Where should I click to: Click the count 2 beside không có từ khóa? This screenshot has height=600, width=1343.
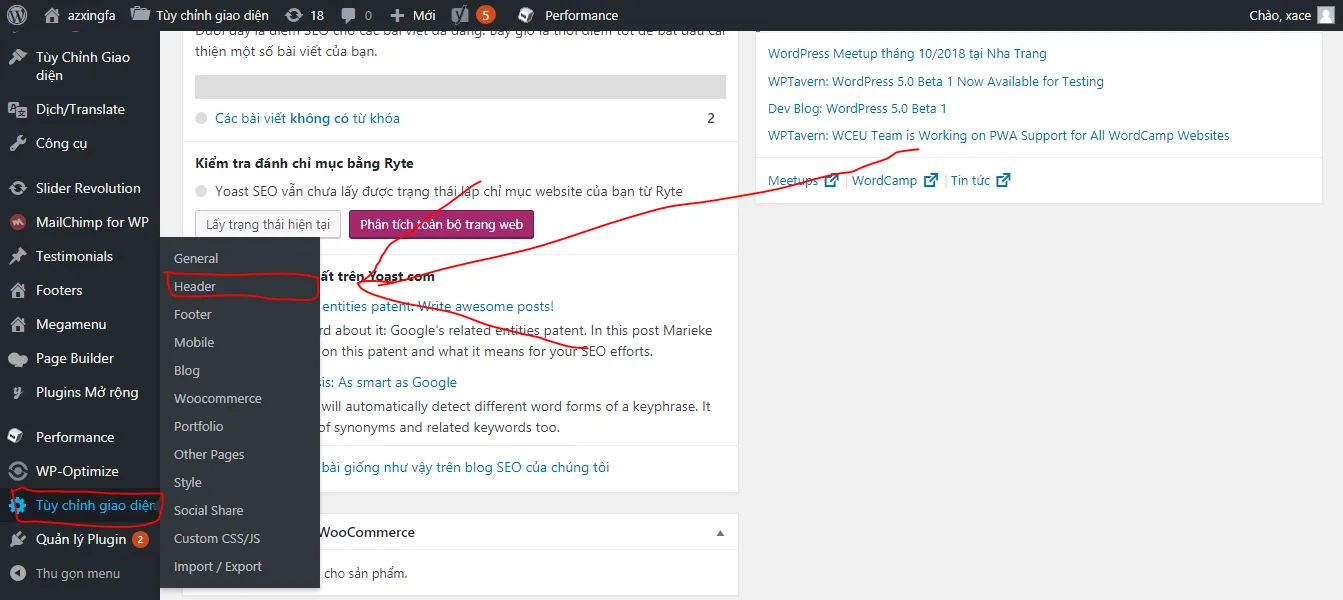coord(711,118)
